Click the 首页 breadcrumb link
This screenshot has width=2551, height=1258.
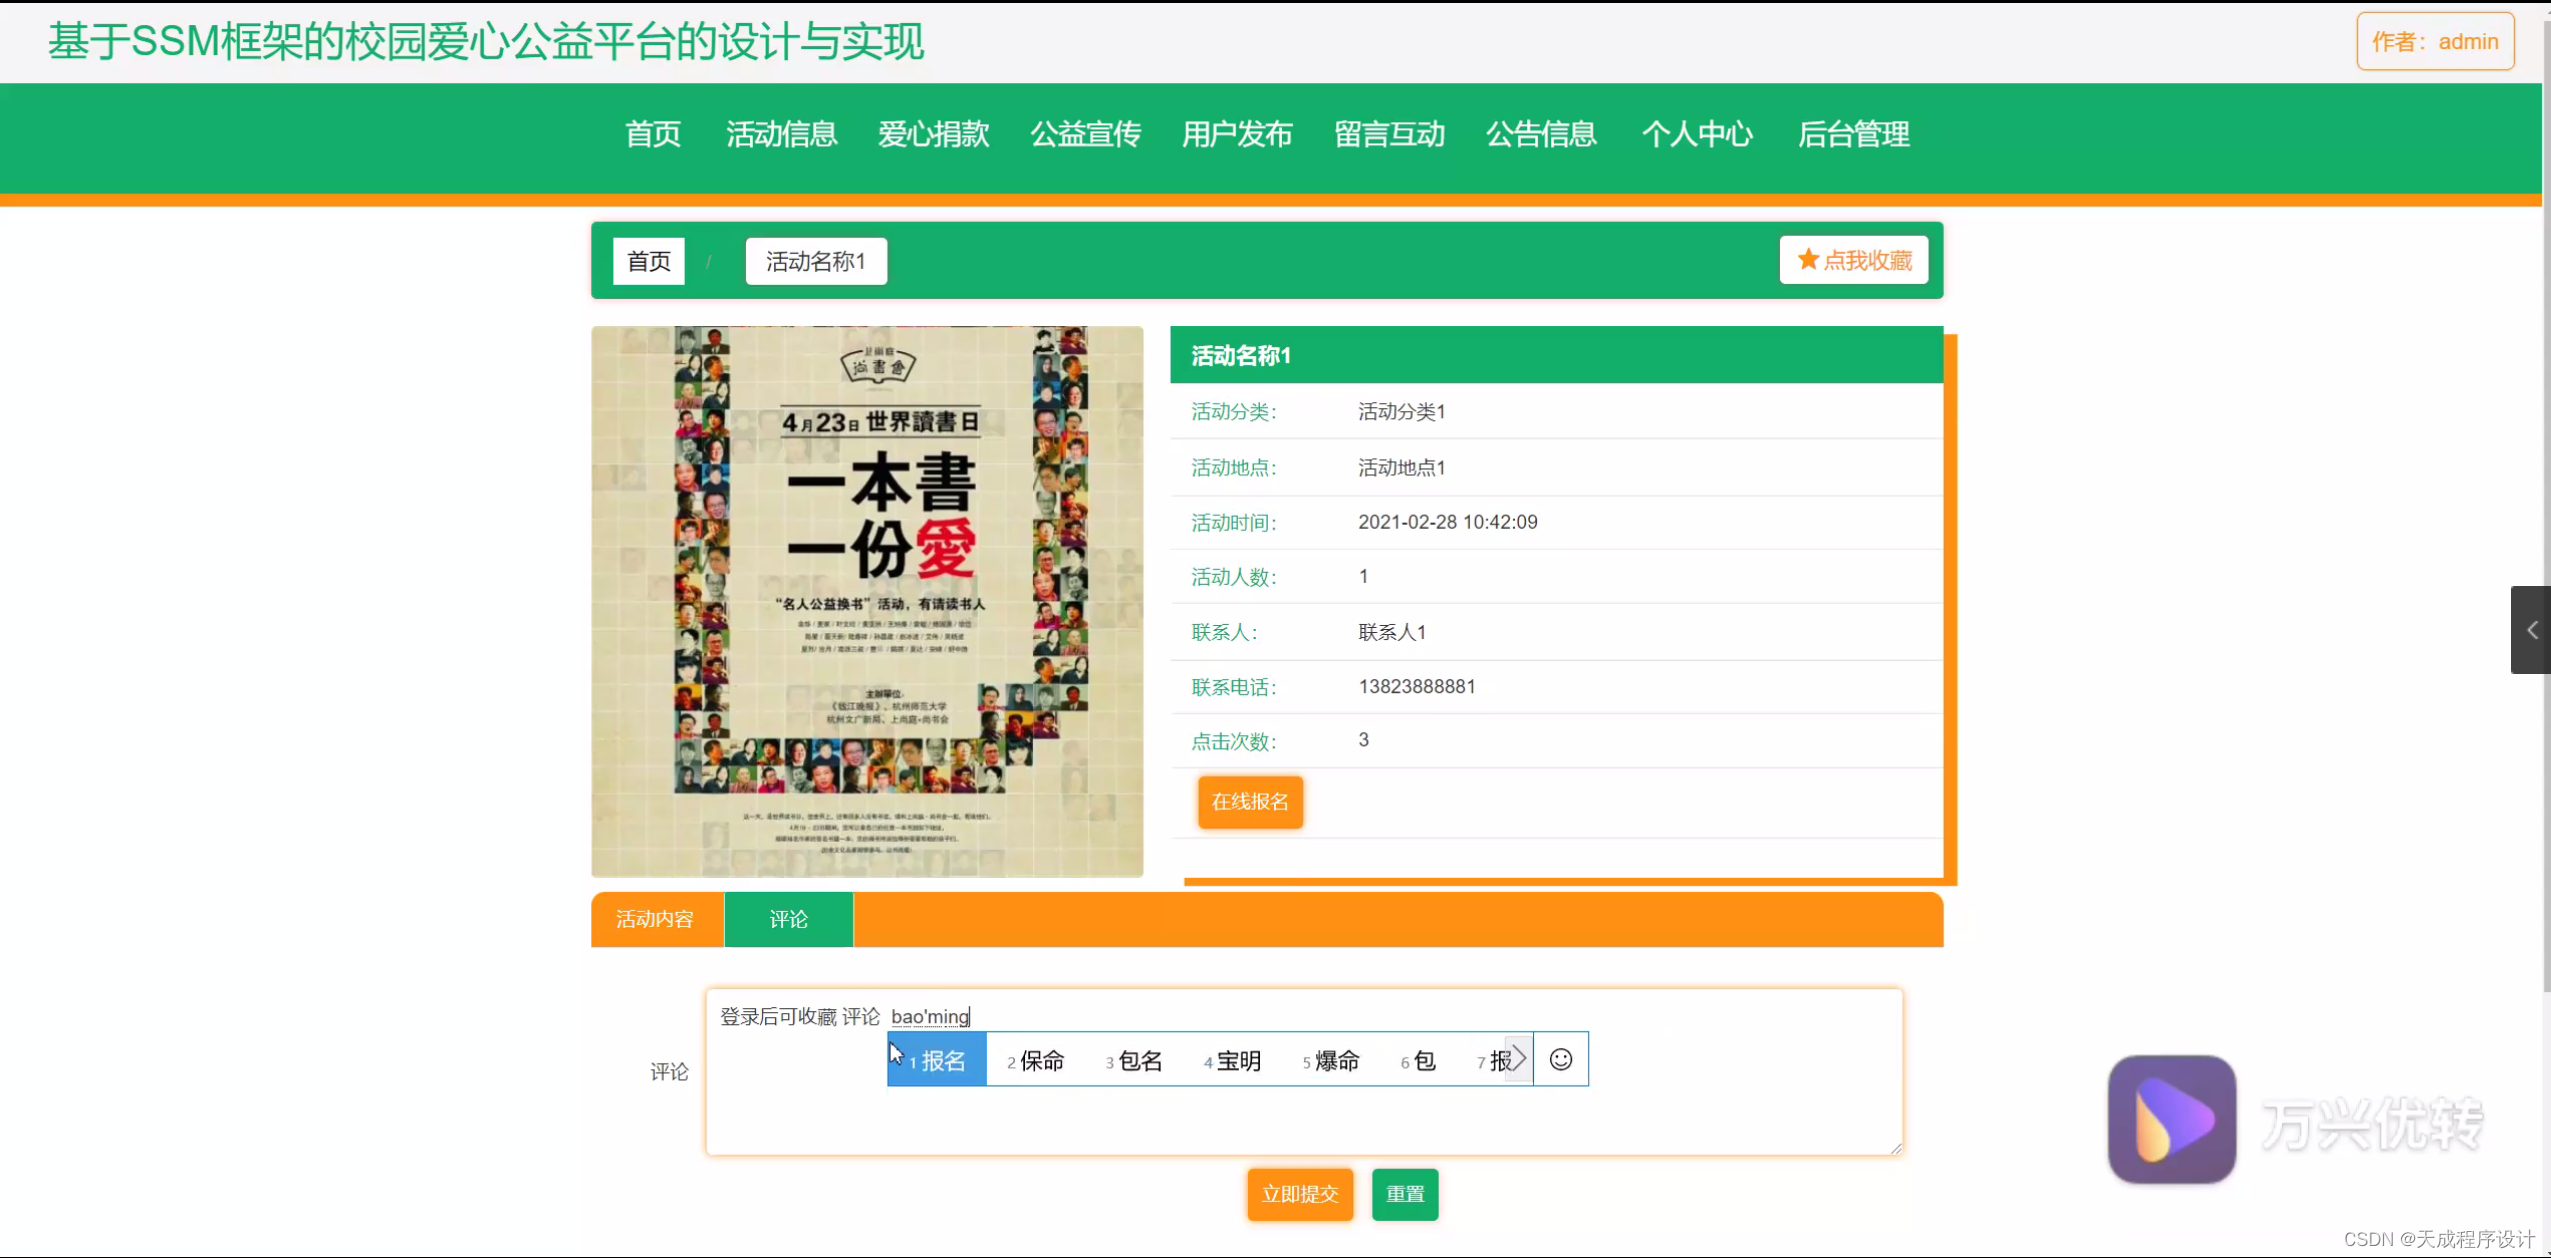pyautogui.click(x=647, y=260)
